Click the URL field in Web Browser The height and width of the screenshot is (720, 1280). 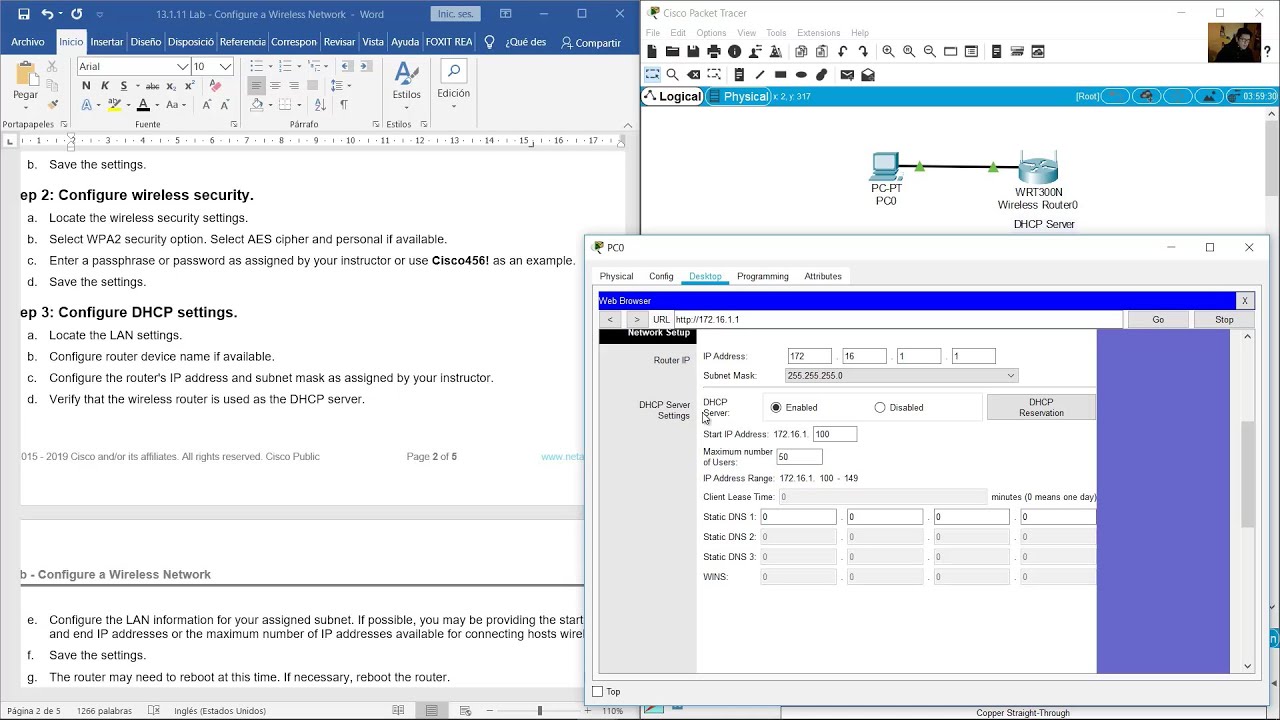pyautogui.click(x=898, y=319)
